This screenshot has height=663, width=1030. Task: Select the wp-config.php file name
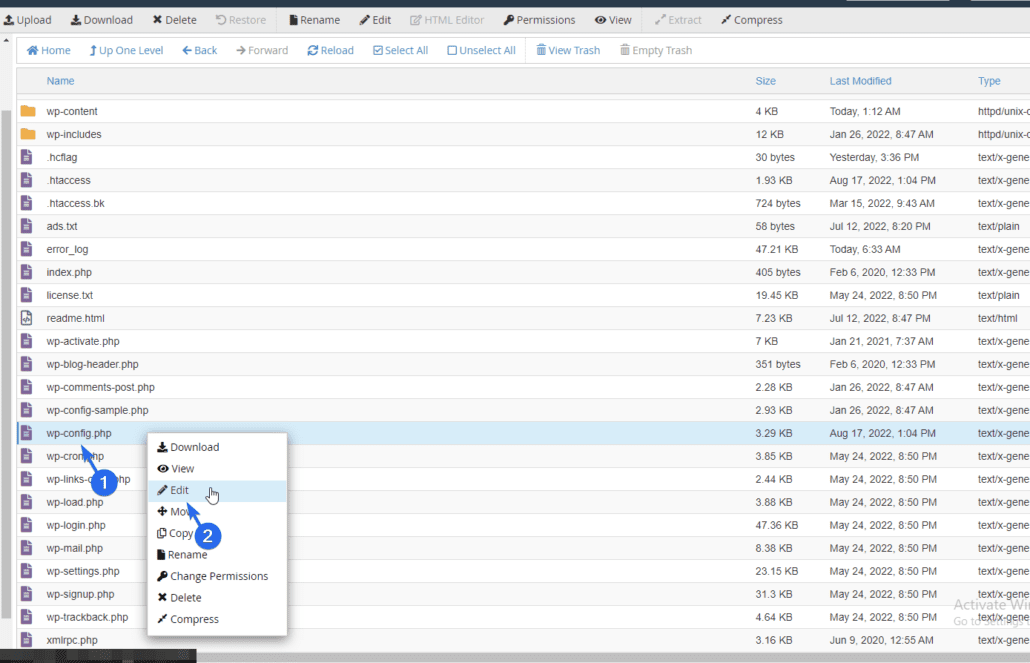point(79,433)
